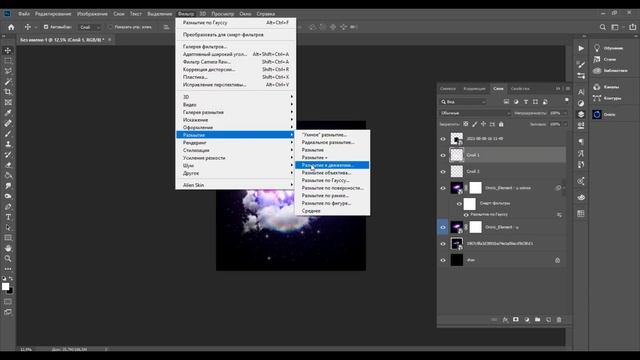This screenshot has width=640, height=360.
Task: Select the Move tool in the left toolbar
Action: point(8,51)
